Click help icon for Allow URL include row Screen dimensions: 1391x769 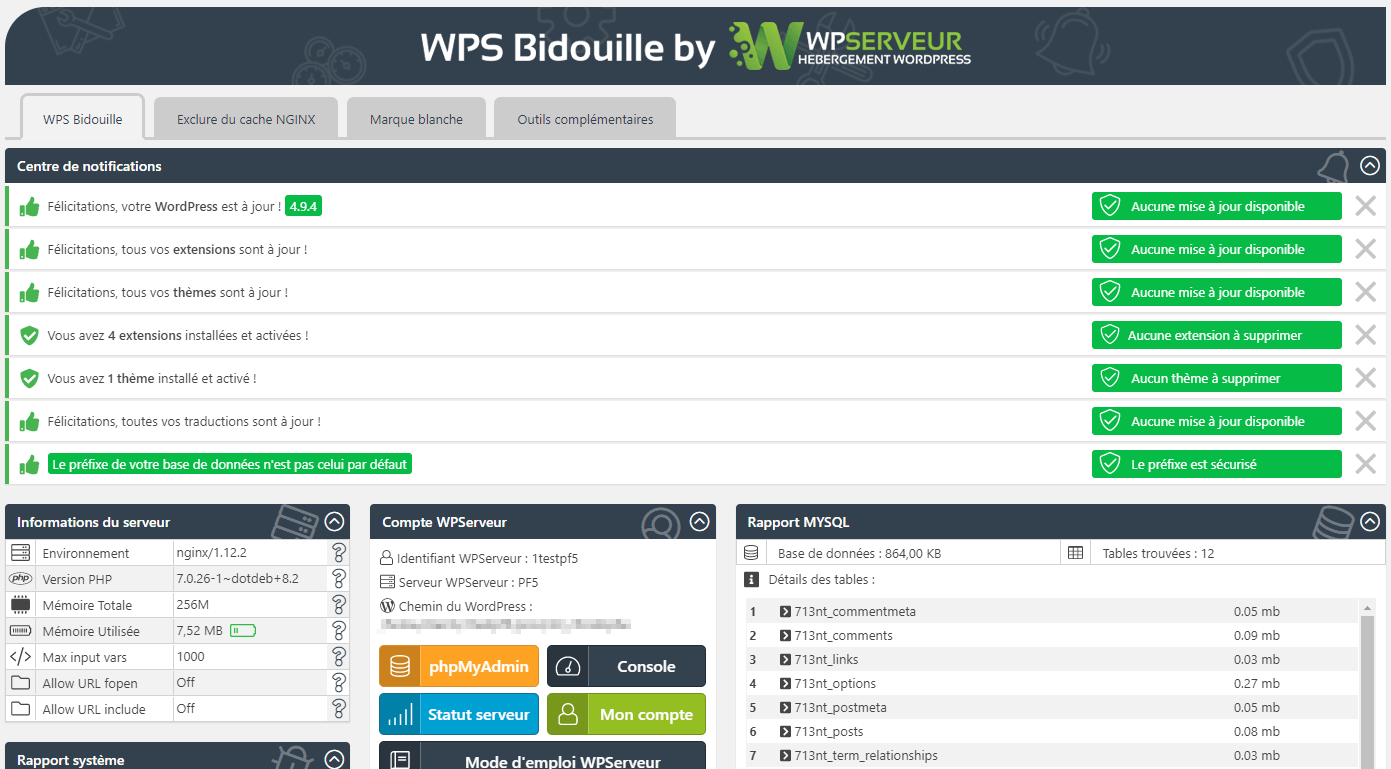coord(339,708)
